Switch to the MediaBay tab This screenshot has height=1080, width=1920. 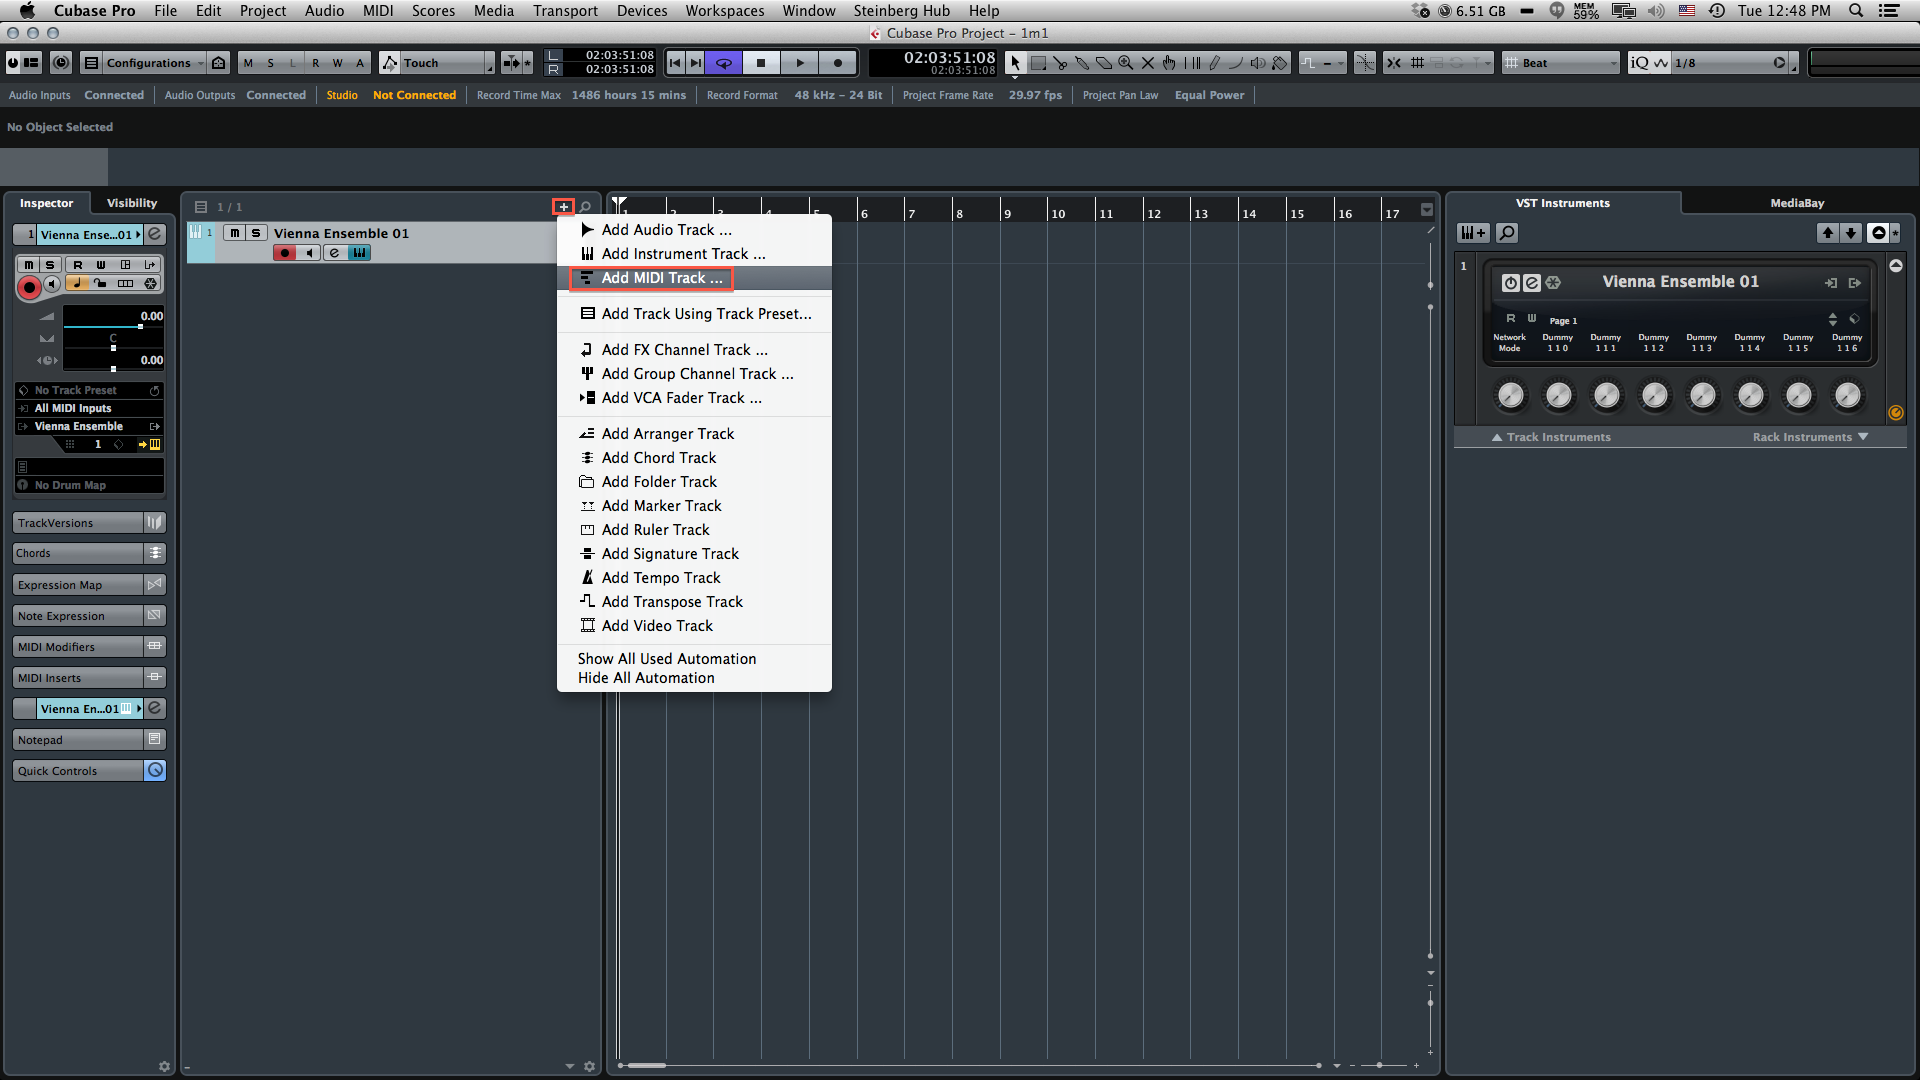pos(1796,203)
